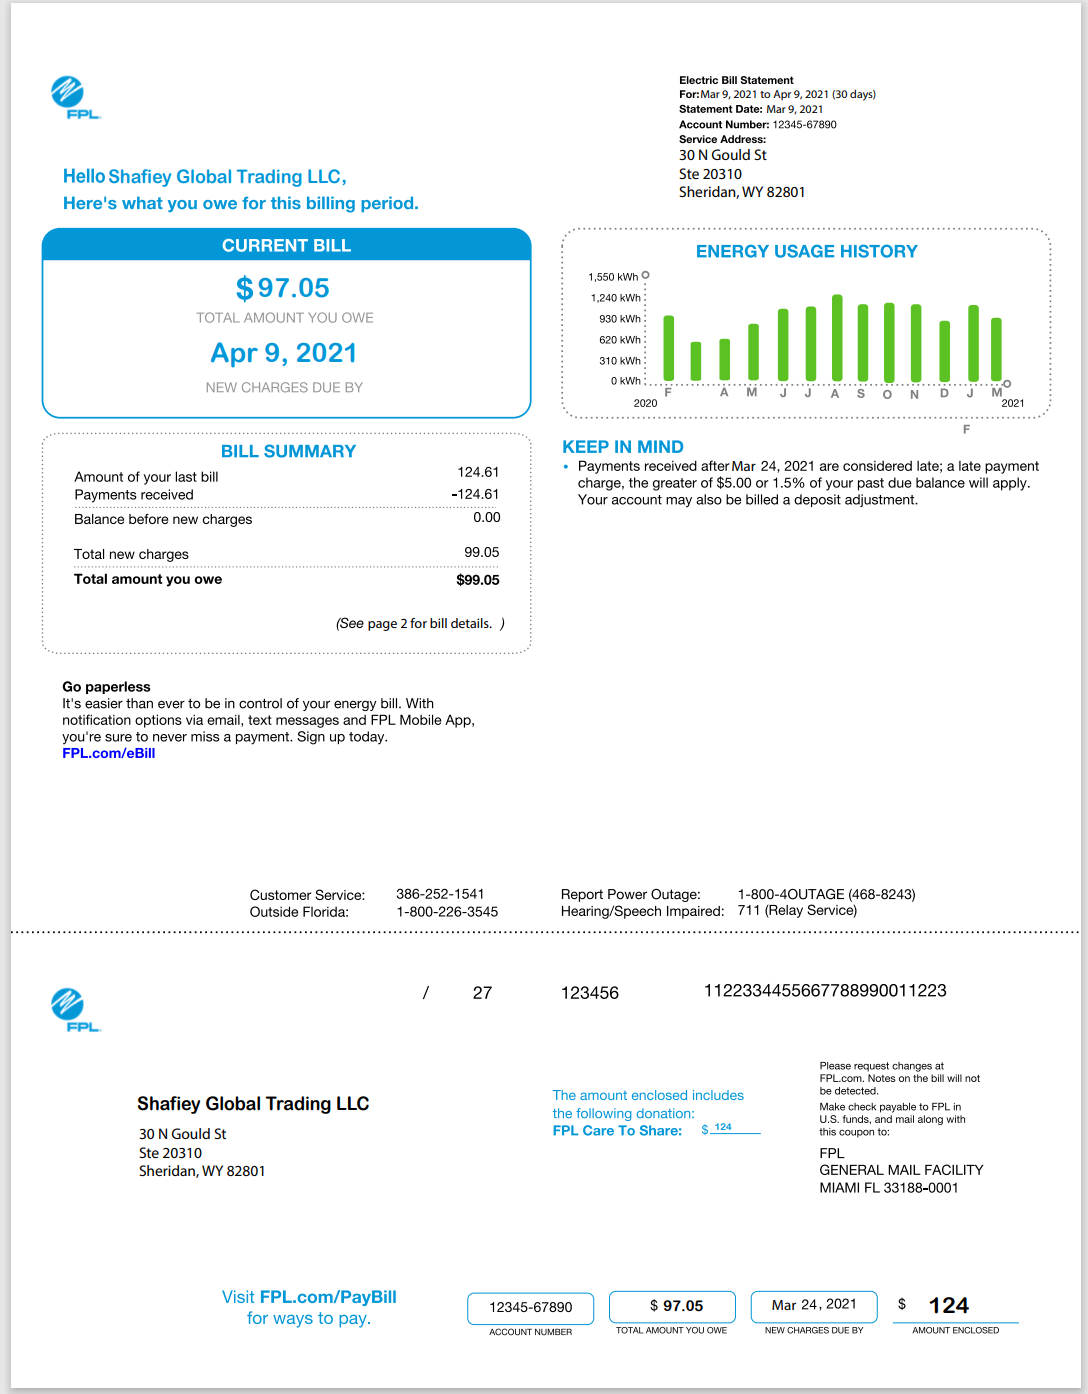Click the "Visit FPL.com/PayBill for ways to pay." text's "for ways to pay." line
Image resolution: width=1088 pixels, height=1394 pixels.
coord(309,1319)
